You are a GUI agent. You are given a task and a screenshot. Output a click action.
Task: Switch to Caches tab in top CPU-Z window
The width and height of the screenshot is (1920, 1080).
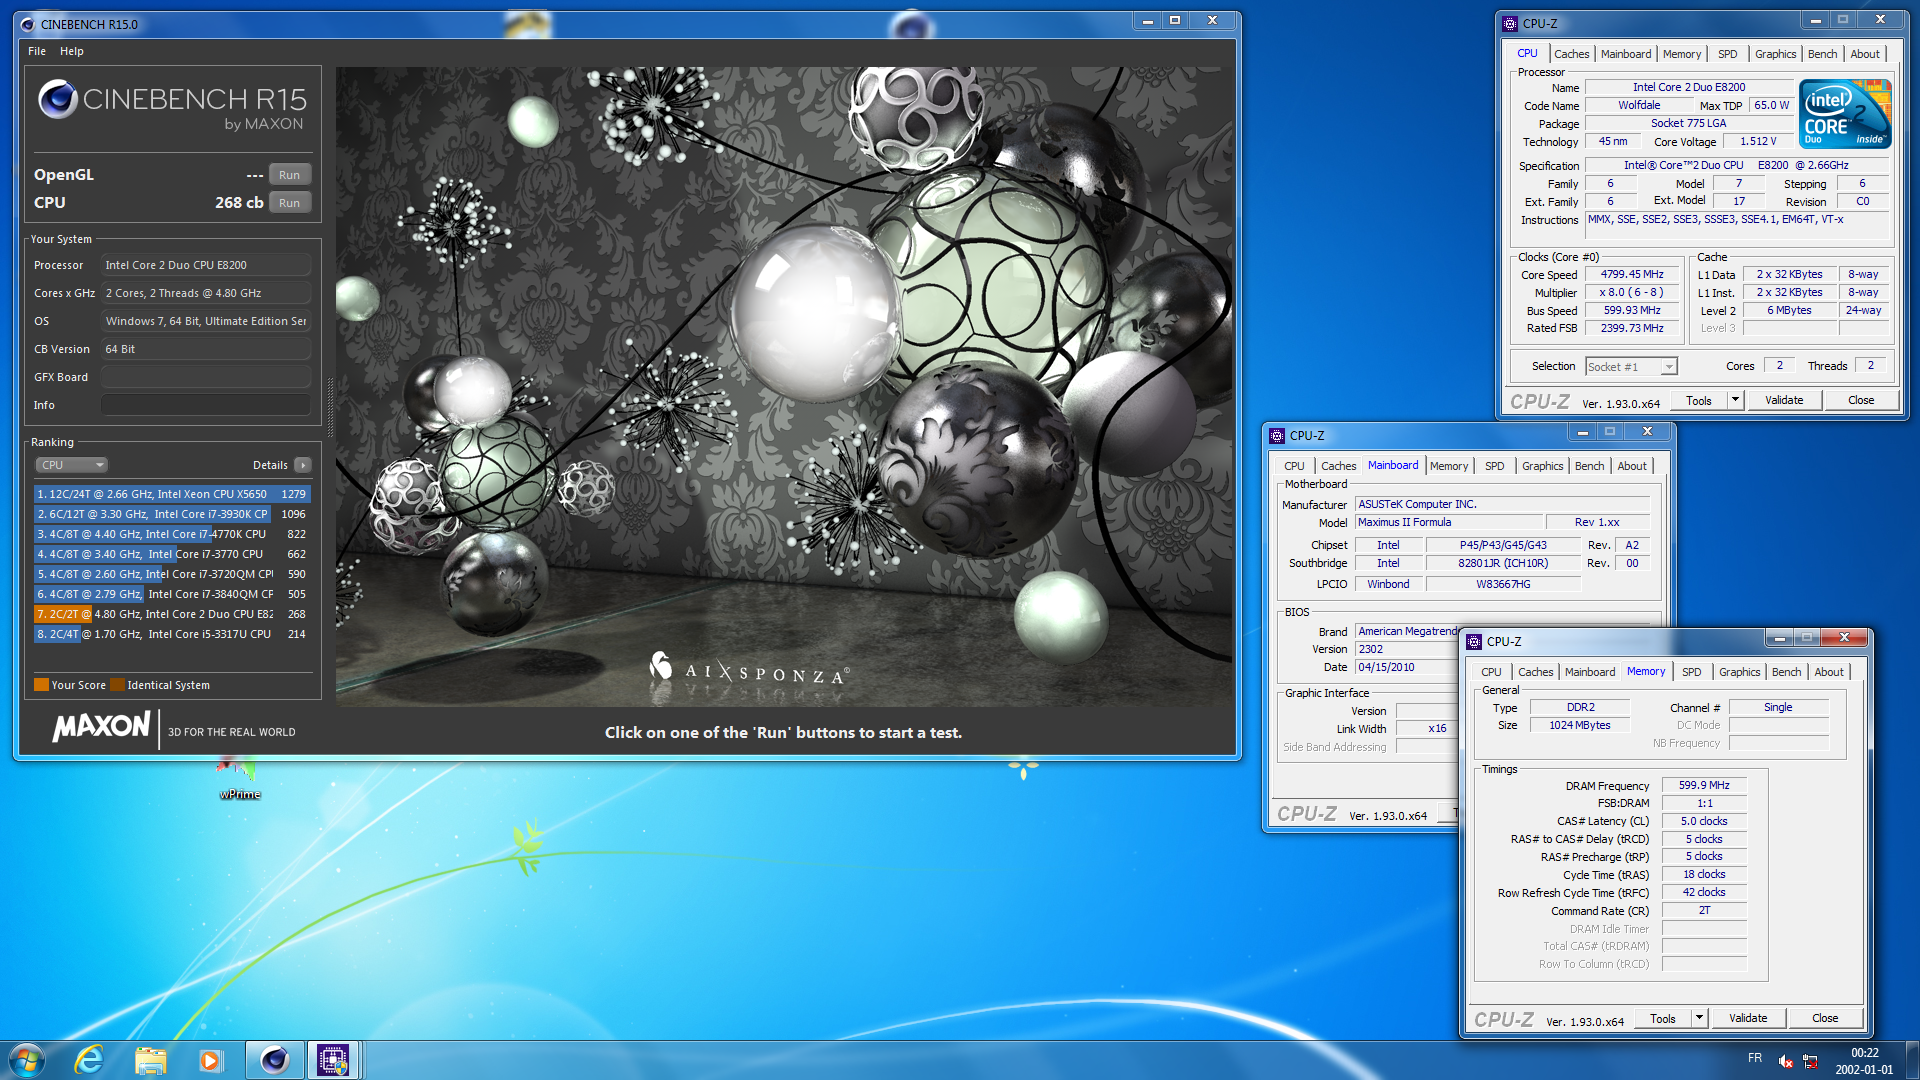click(x=1571, y=54)
